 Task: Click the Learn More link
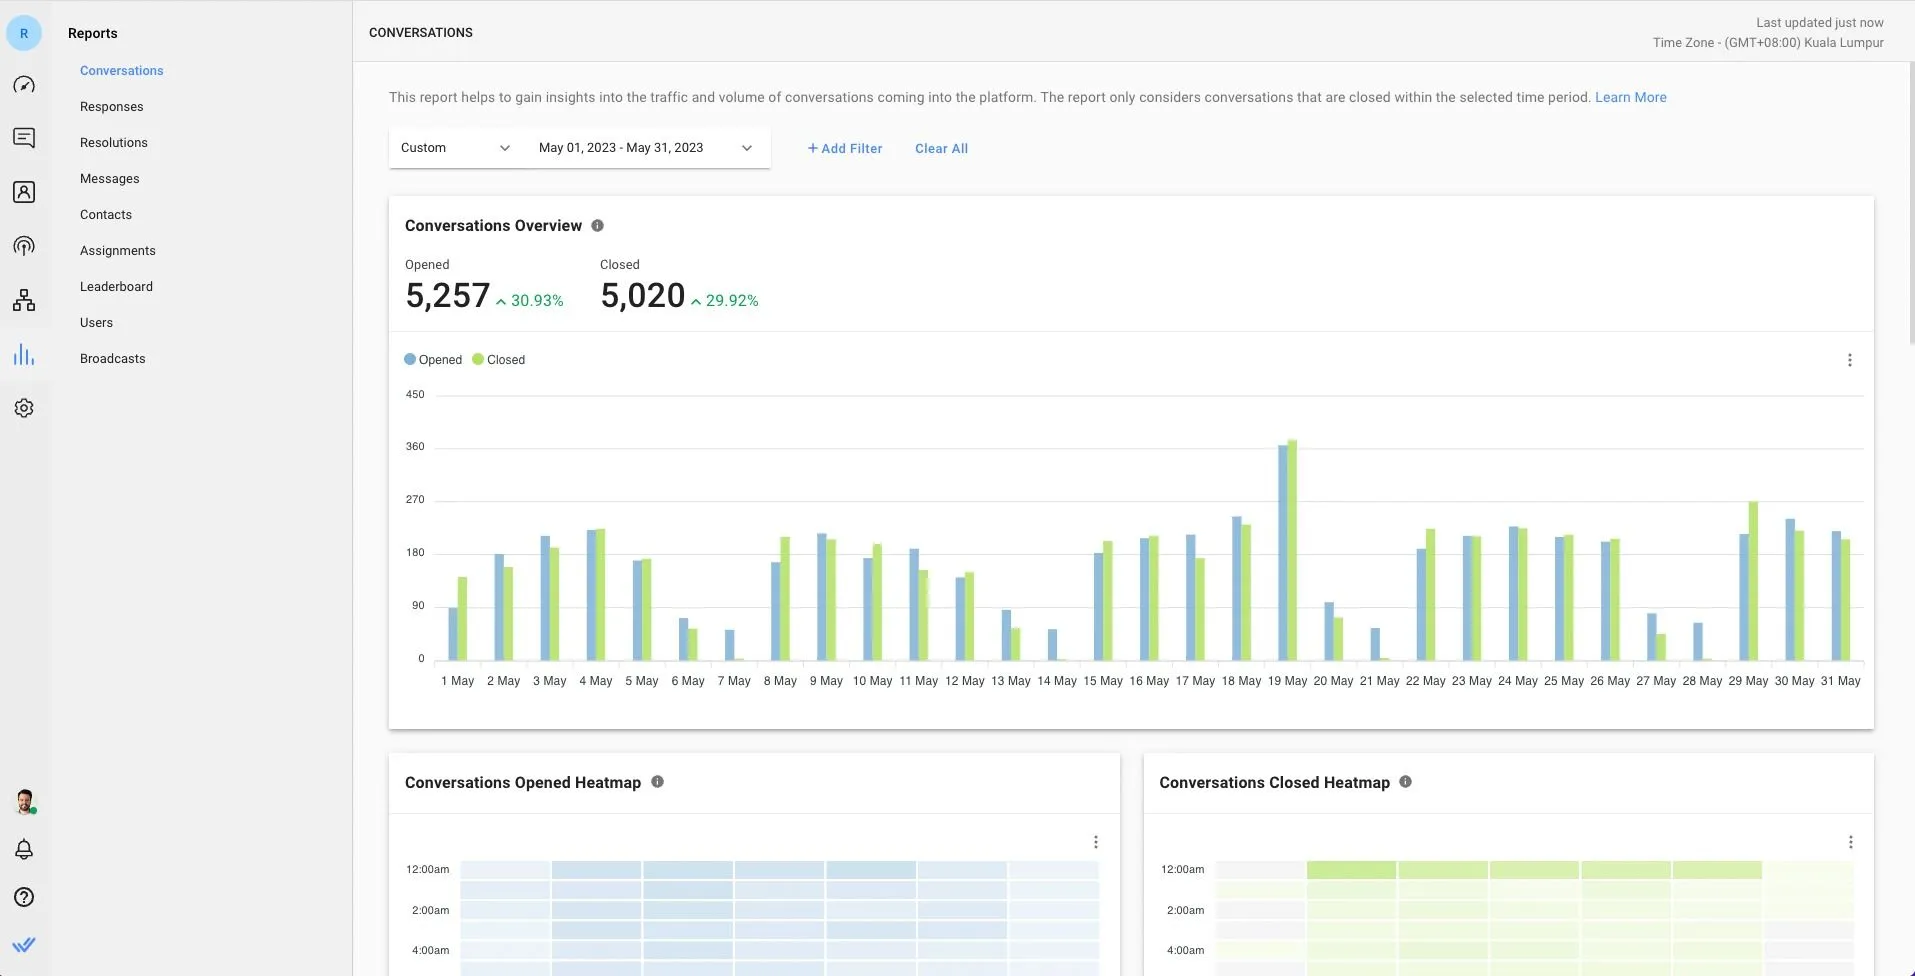coord(1630,97)
